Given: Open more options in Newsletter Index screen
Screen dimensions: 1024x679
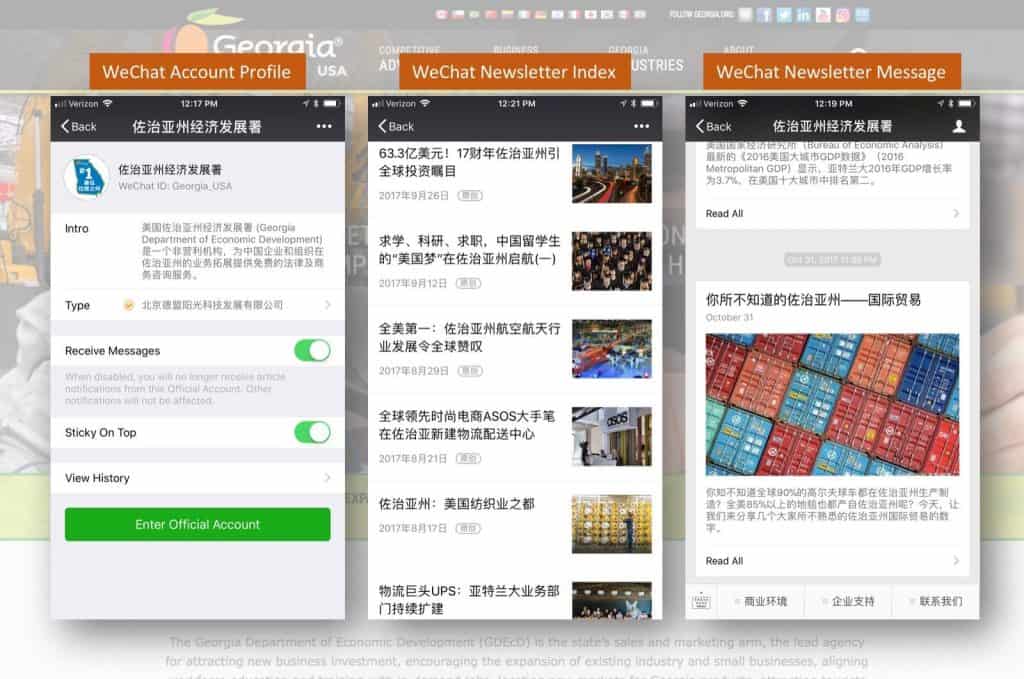Looking at the screenshot, I should (x=641, y=127).
